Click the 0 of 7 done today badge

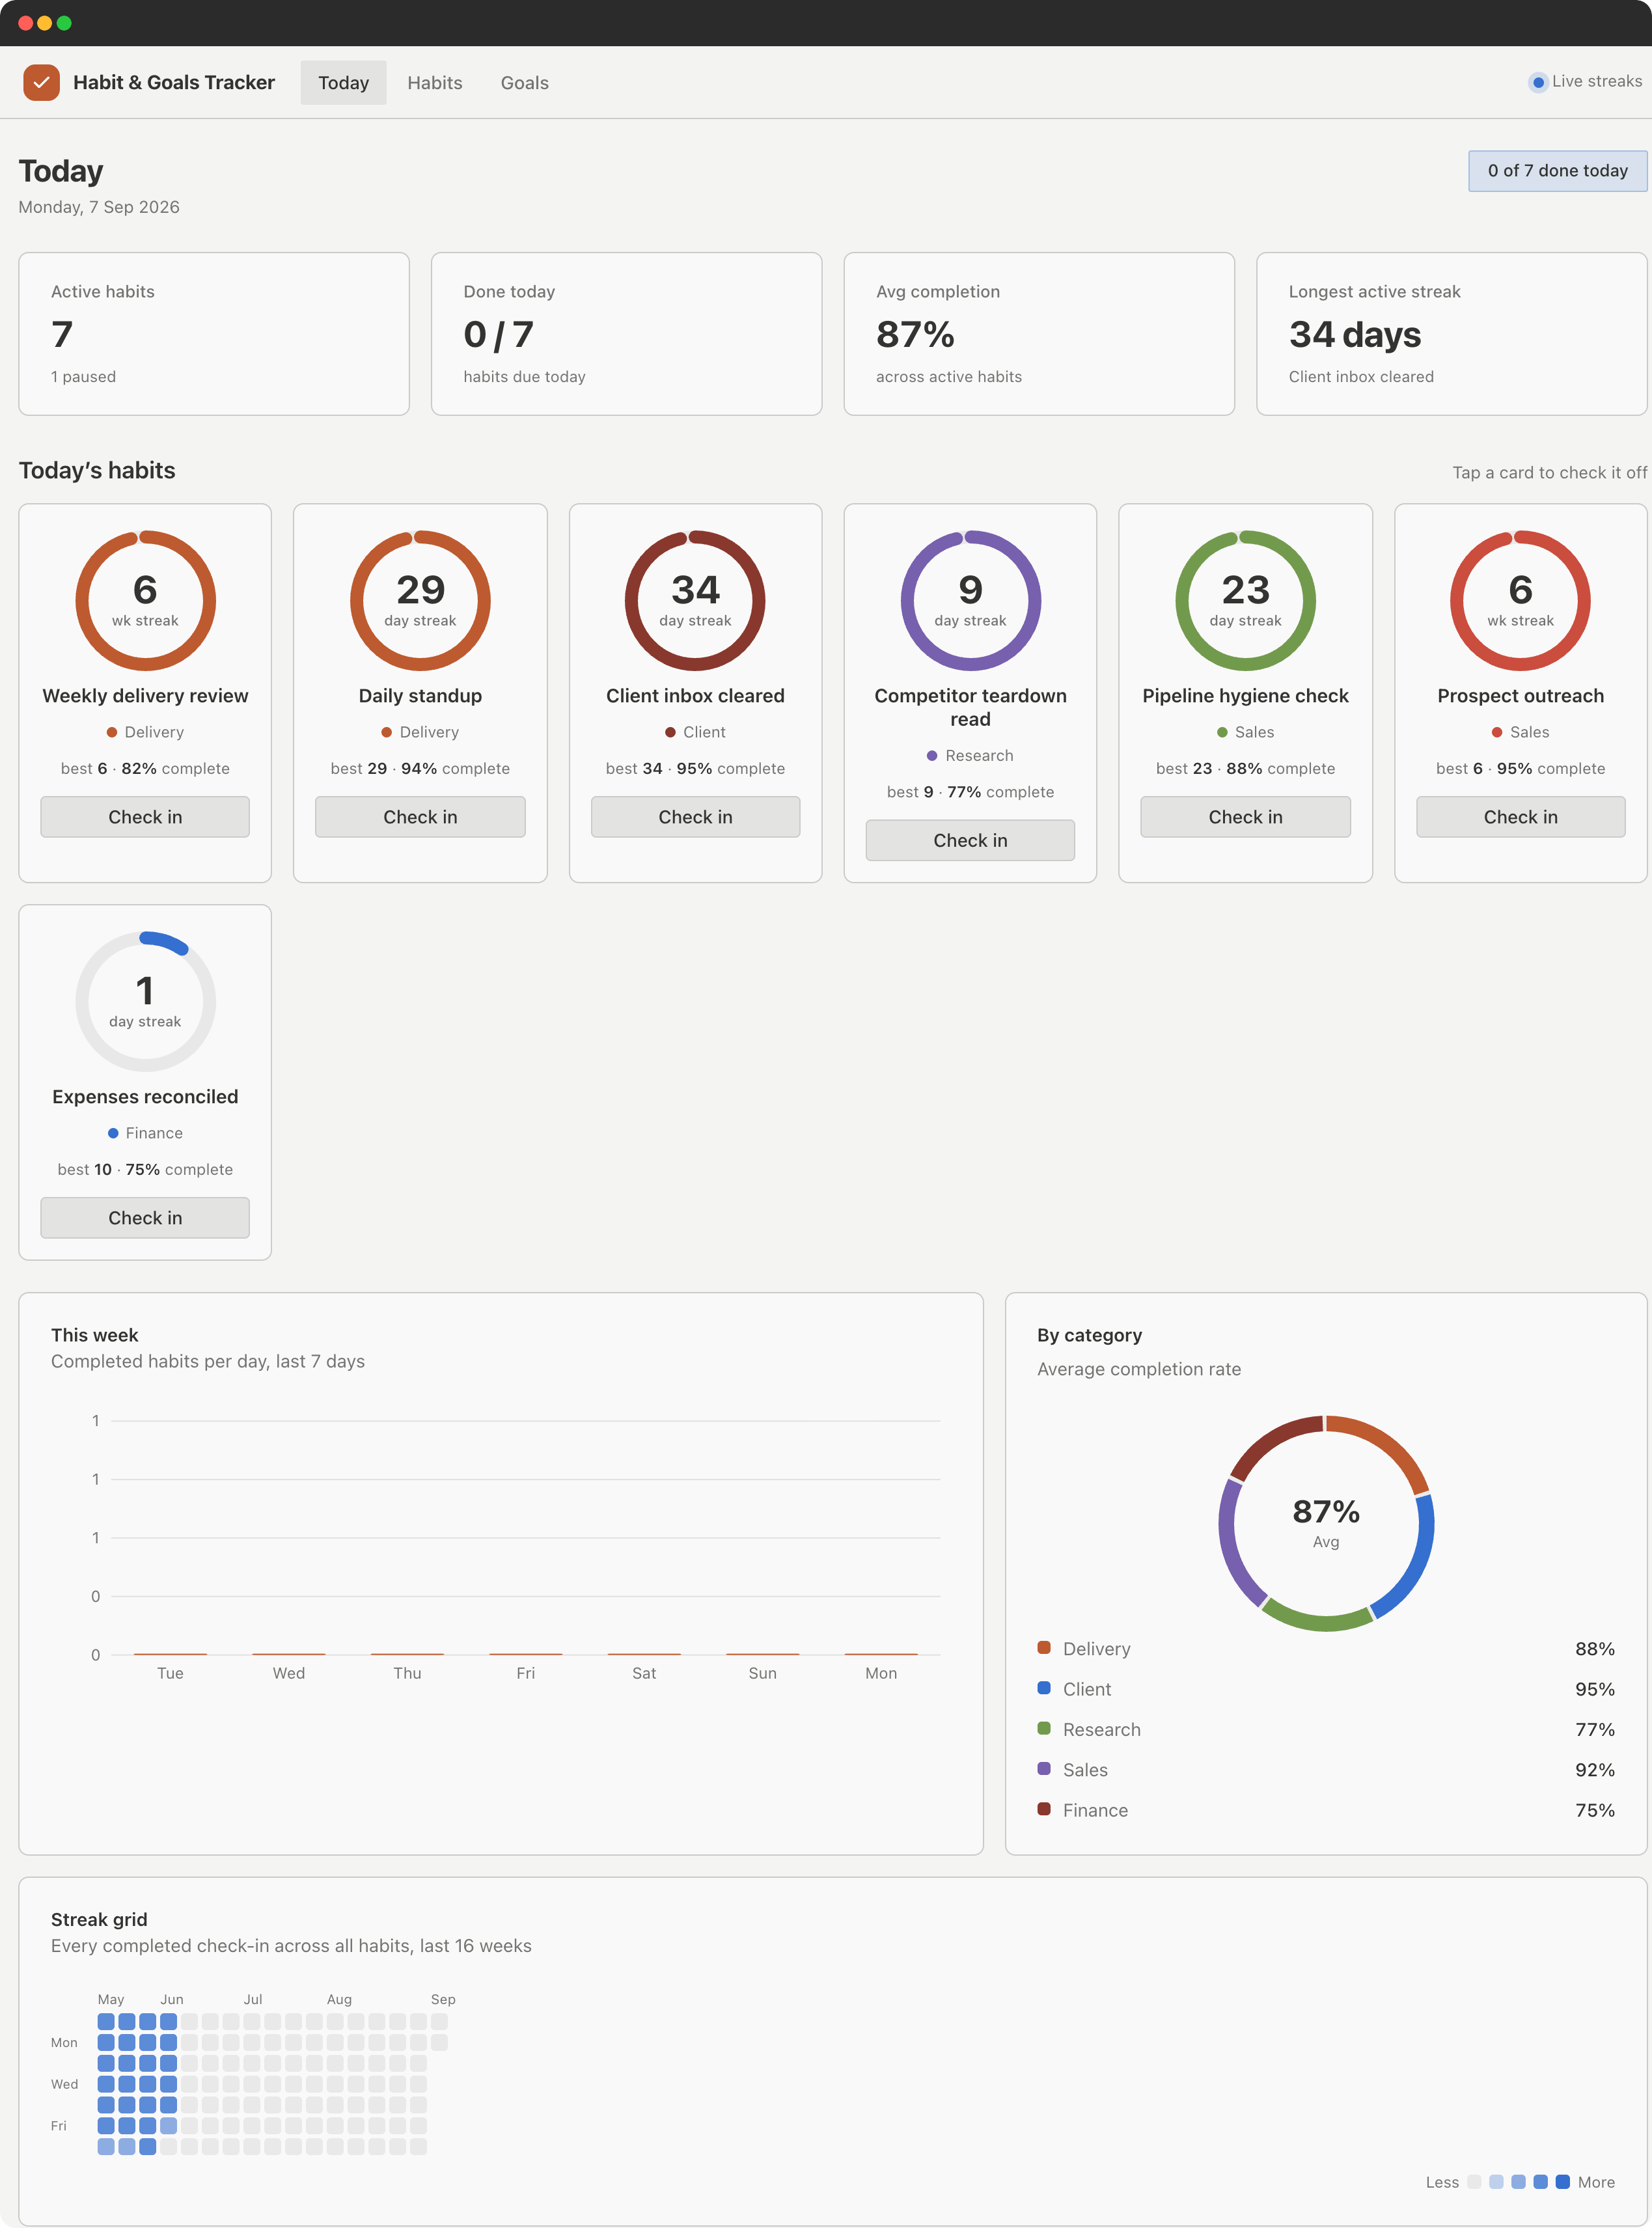[x=1557, y=171]
